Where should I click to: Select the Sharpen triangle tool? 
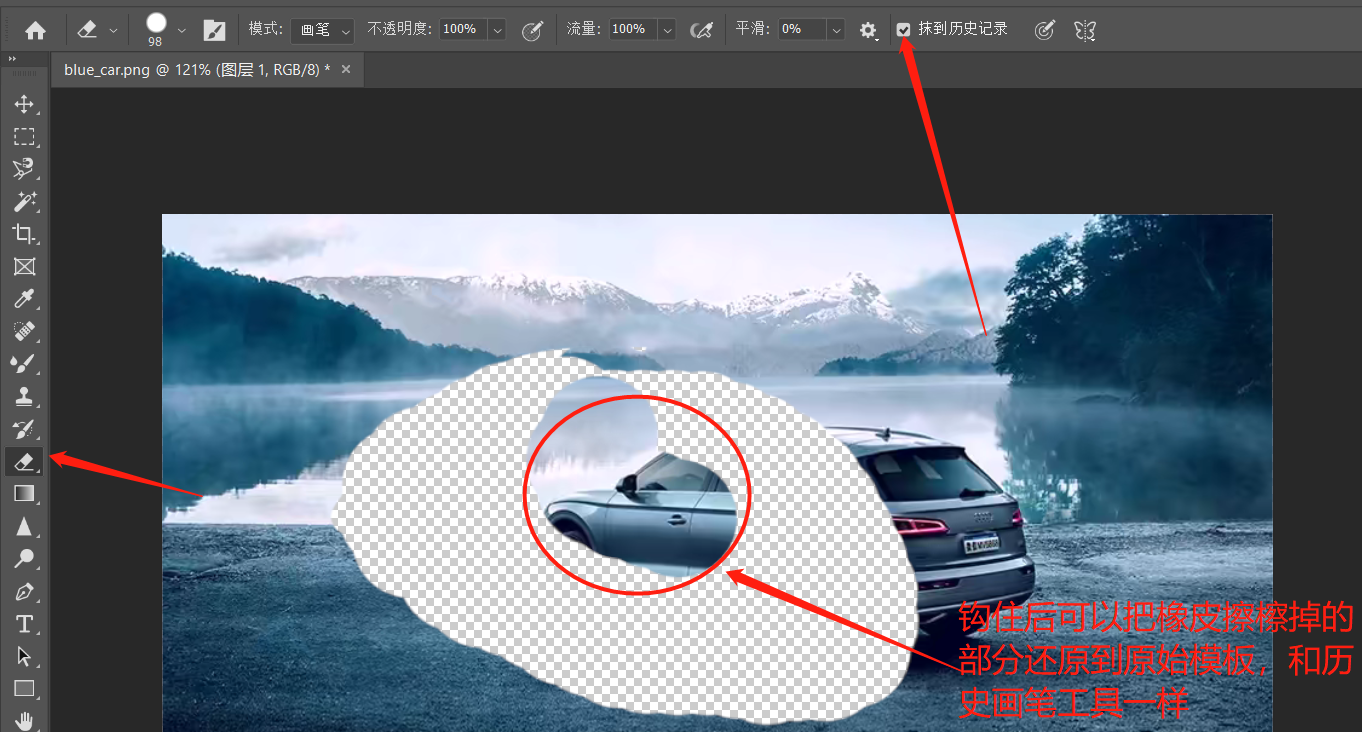click(x=24, y=526)
